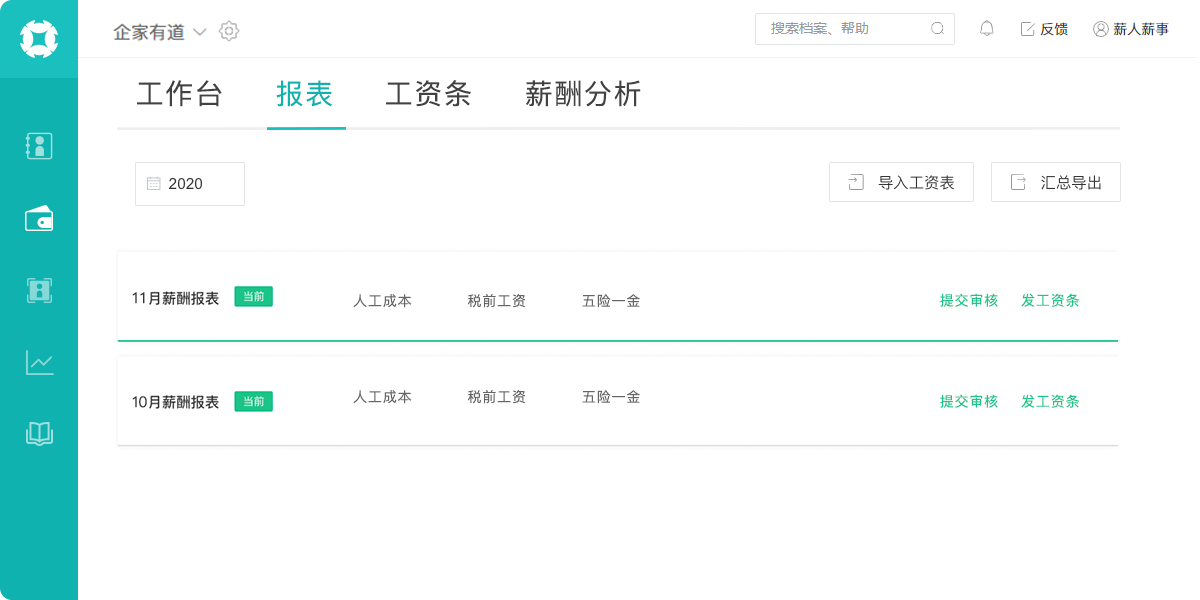Open the open-book guide sidebar icon
The height and width of the screenshot is (600, 1200).
click(x=39, y=433)
